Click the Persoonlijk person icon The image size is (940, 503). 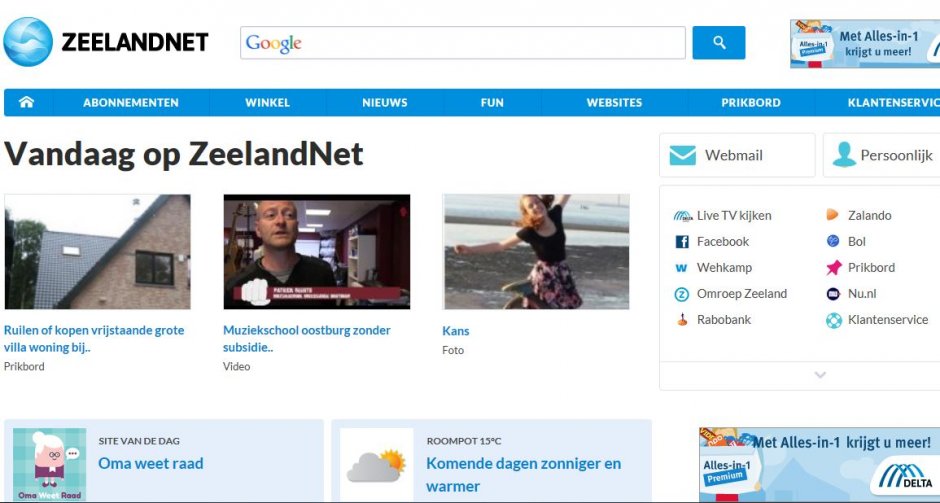click(844, 155)
